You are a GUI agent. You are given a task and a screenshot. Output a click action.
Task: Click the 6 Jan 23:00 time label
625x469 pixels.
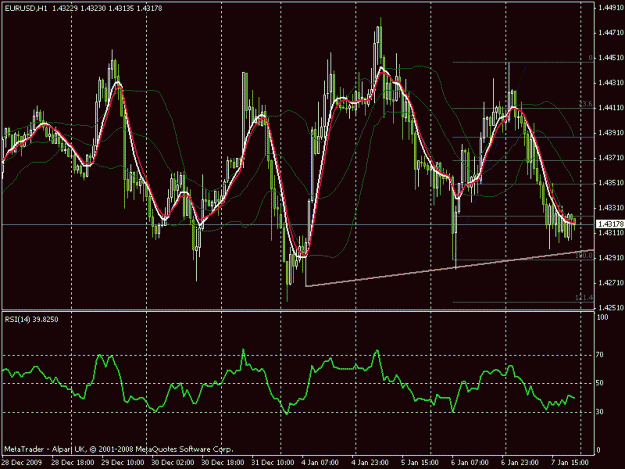pyautogui.click(x=520, y=463)
